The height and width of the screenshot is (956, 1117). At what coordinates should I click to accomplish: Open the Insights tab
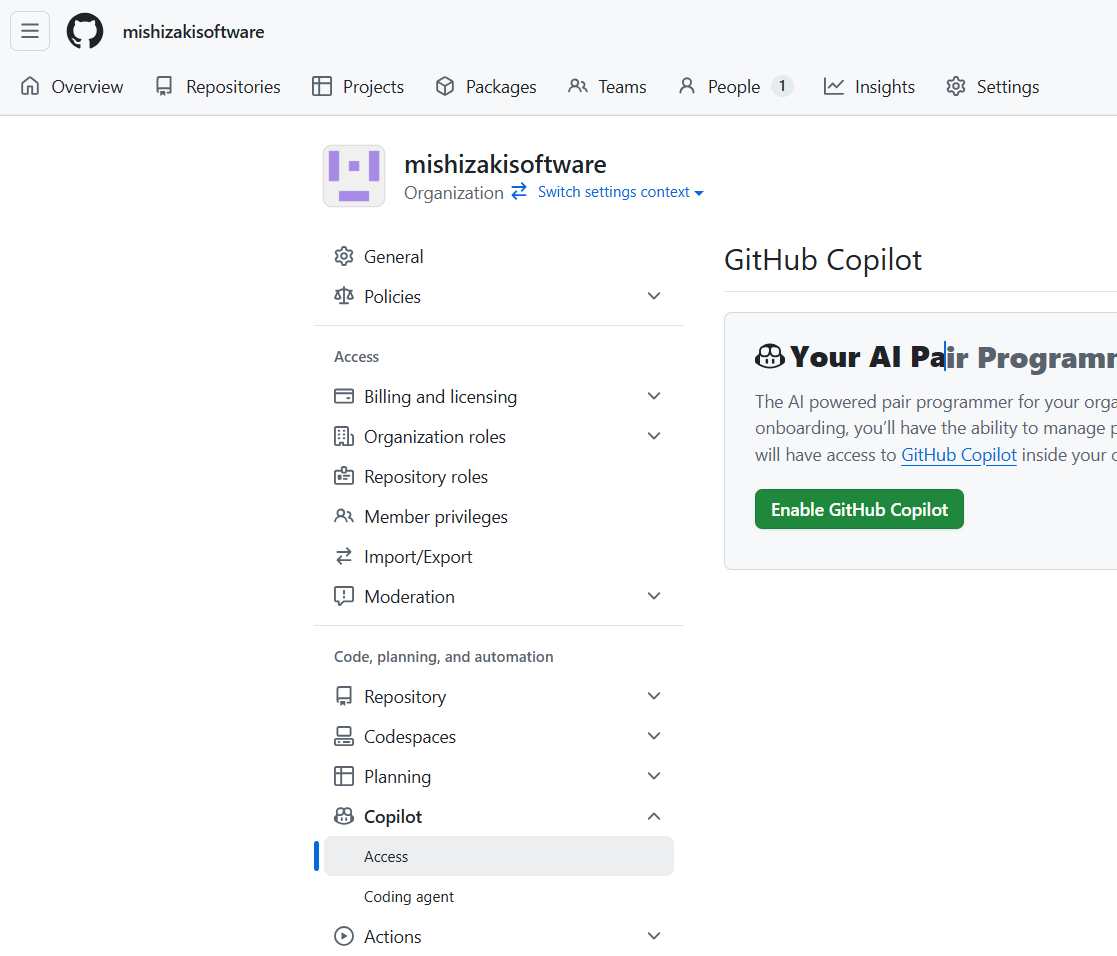tap(869, 87)
